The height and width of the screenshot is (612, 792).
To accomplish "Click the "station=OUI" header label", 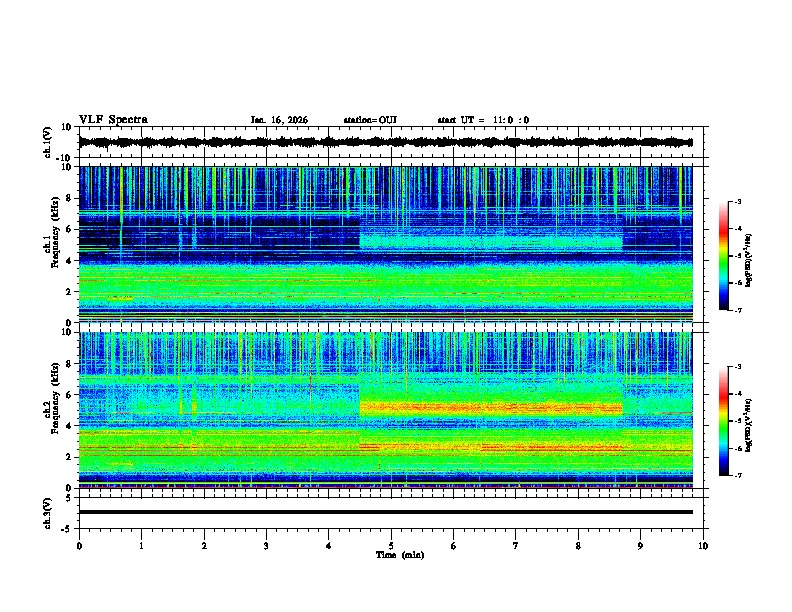I will pyautogui.click(x=370, y=120).
